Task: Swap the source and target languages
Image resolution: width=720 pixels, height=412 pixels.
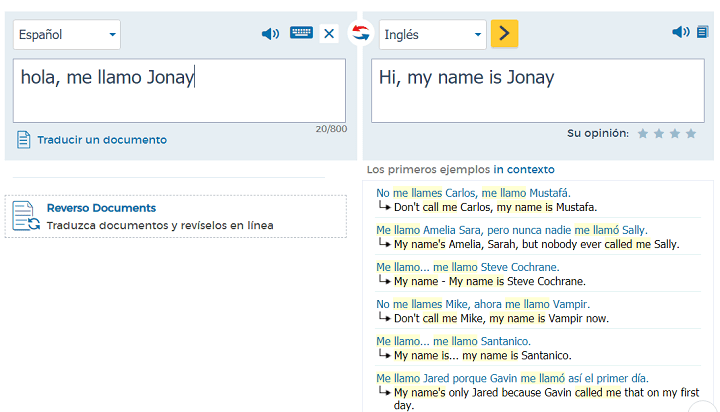Action: [360, 33]
